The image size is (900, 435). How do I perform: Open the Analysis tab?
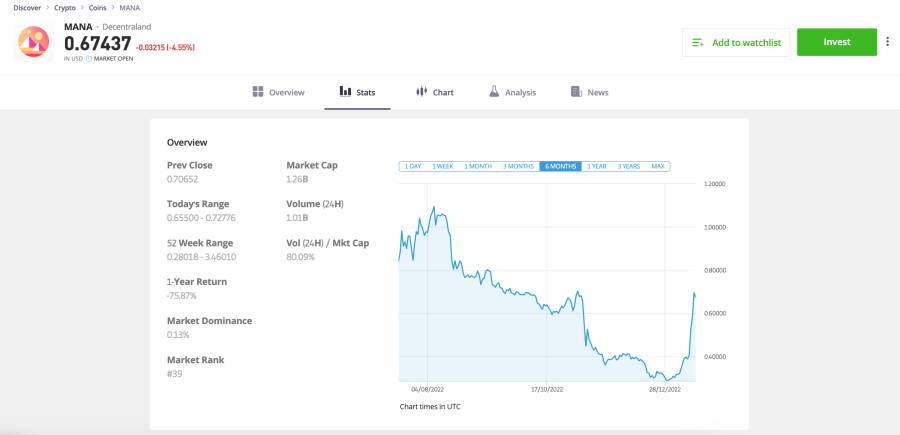click(520, 92)
